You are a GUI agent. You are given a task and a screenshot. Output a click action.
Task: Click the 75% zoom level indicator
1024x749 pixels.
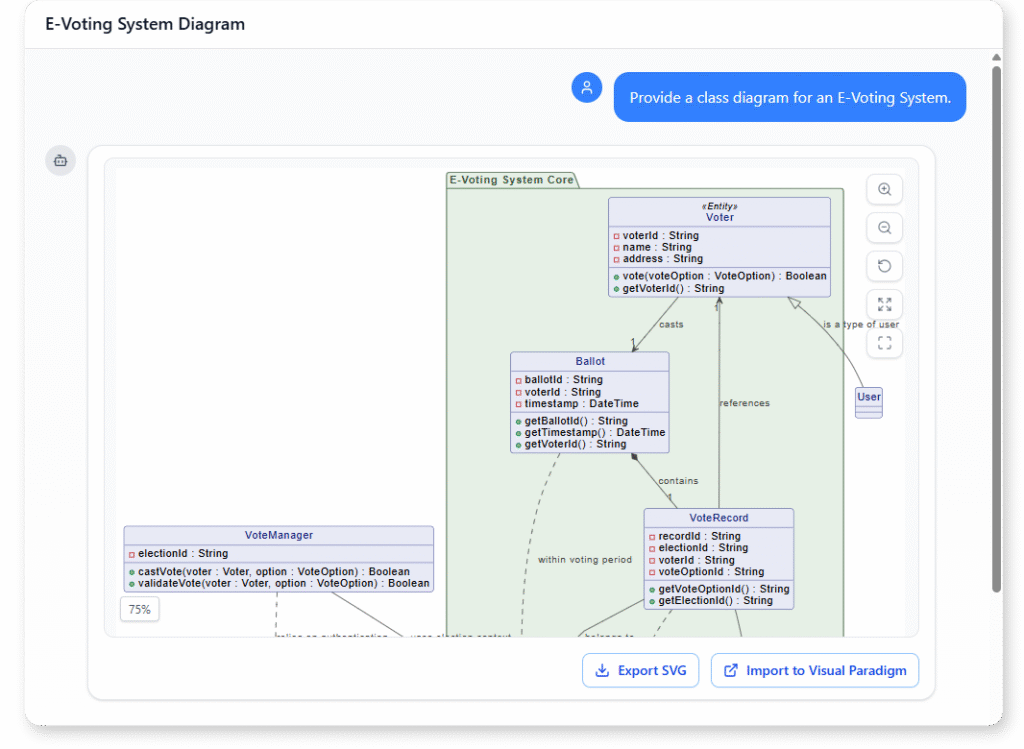[x=139, y=608]
